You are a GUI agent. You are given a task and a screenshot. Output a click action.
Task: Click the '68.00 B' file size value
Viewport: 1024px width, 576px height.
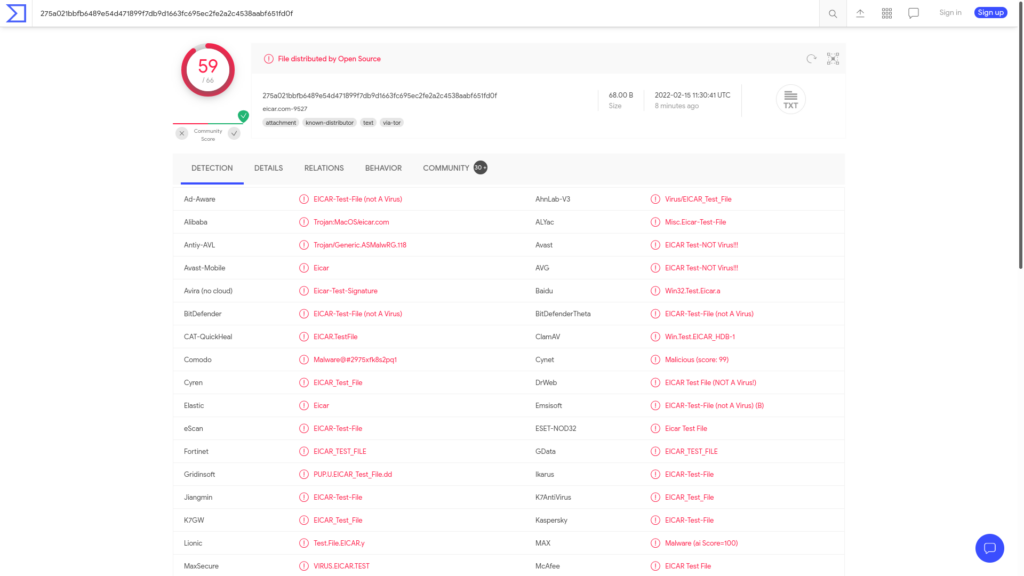pos(620,95)
